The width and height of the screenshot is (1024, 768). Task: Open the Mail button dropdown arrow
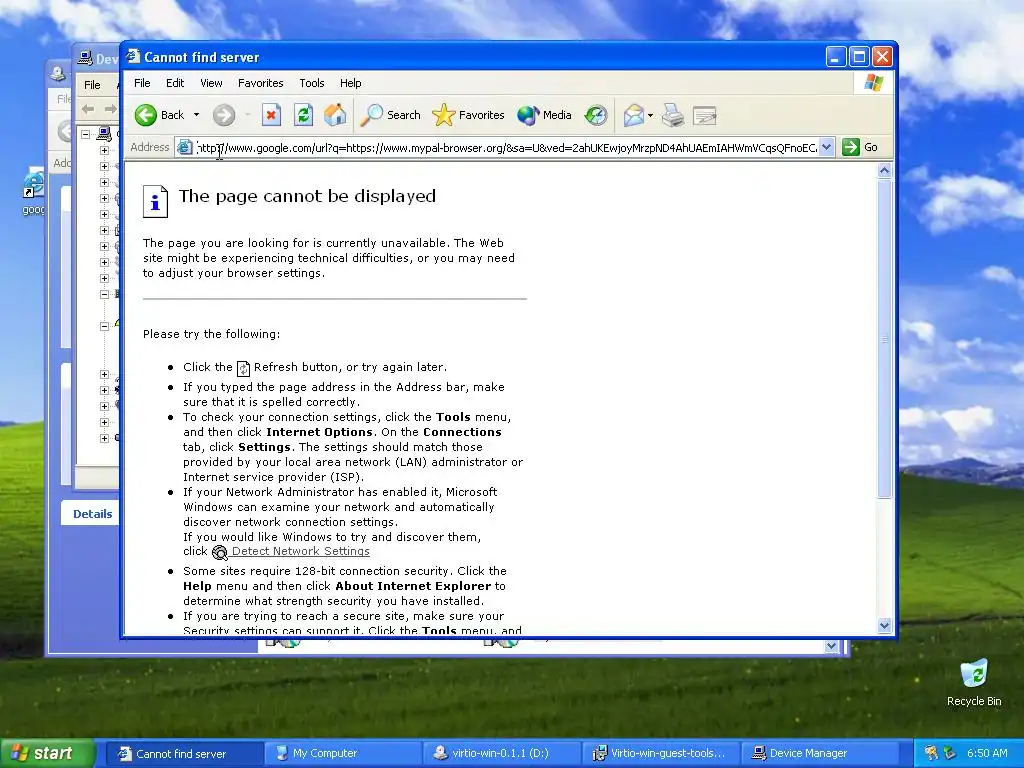click(650, 115)
